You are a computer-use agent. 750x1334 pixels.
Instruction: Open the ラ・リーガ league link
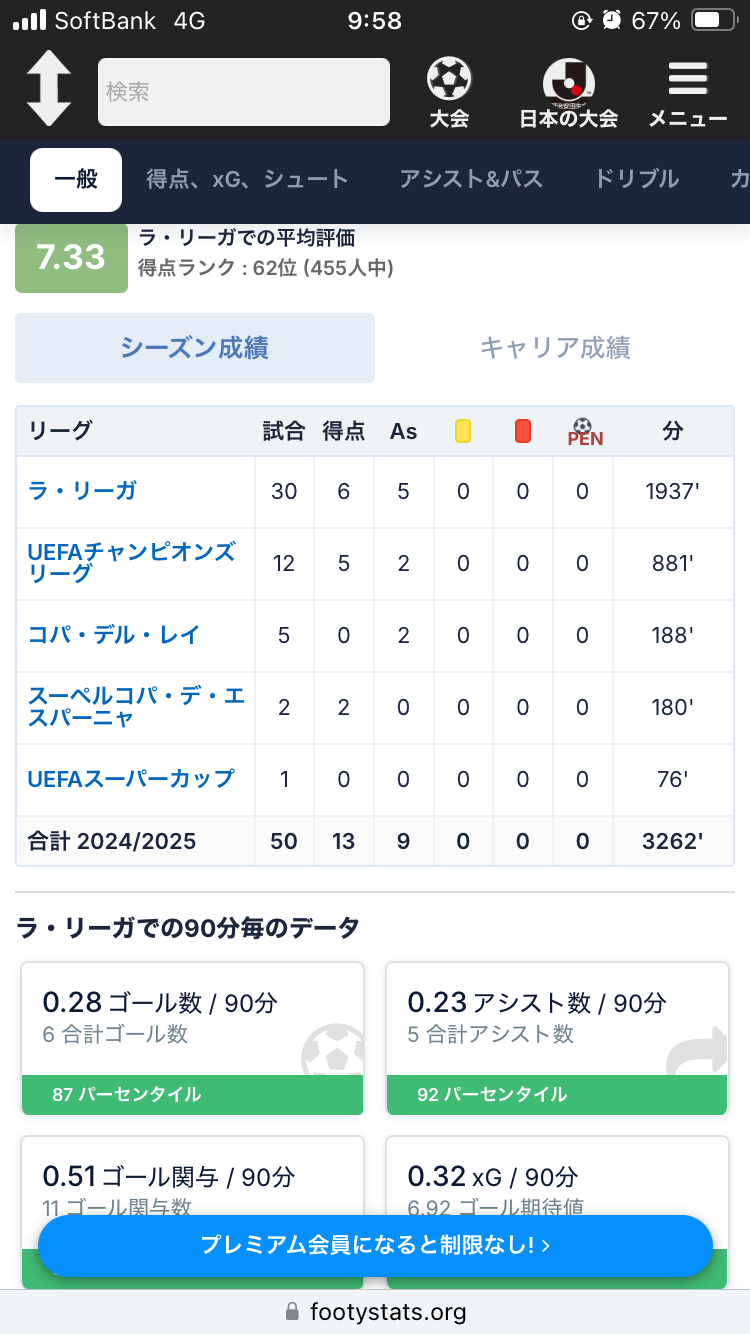click(82, 491)
